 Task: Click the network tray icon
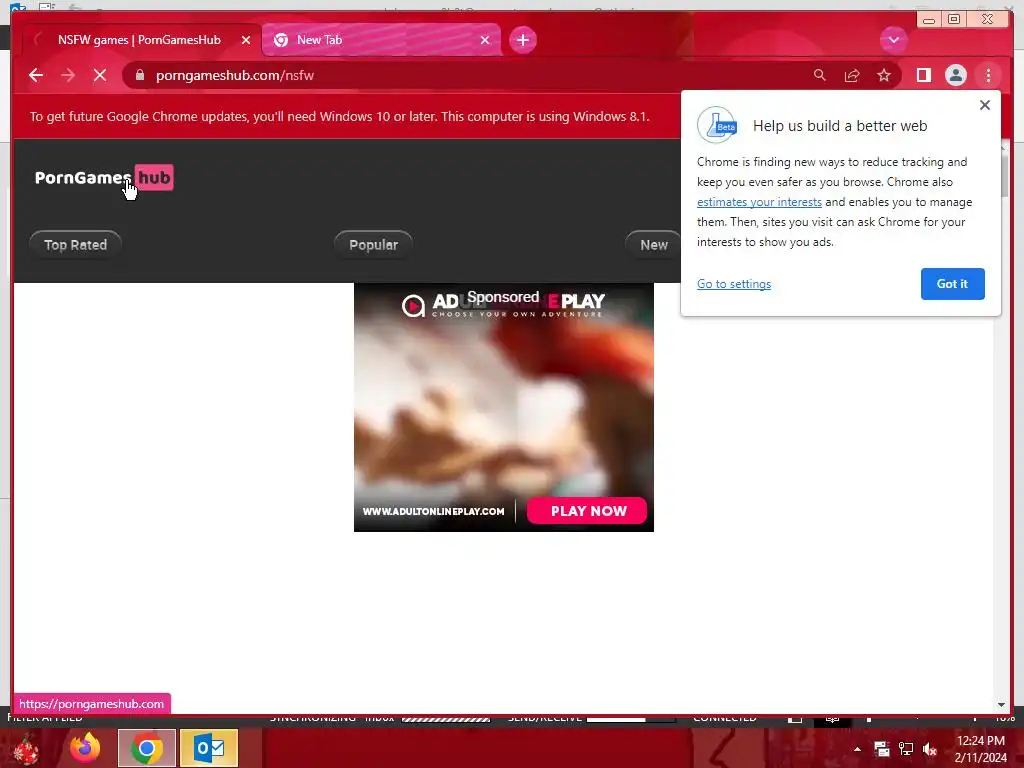(x=906, y=749)
